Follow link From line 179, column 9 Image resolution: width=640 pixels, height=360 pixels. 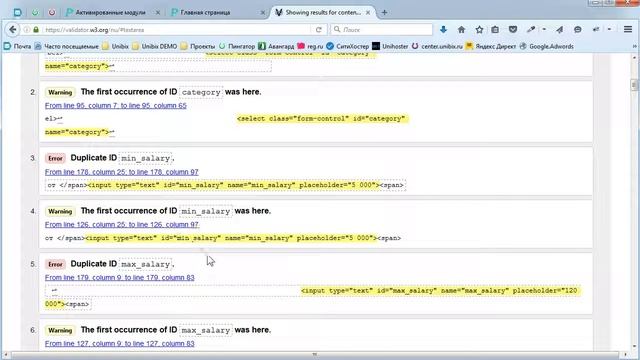120,278
